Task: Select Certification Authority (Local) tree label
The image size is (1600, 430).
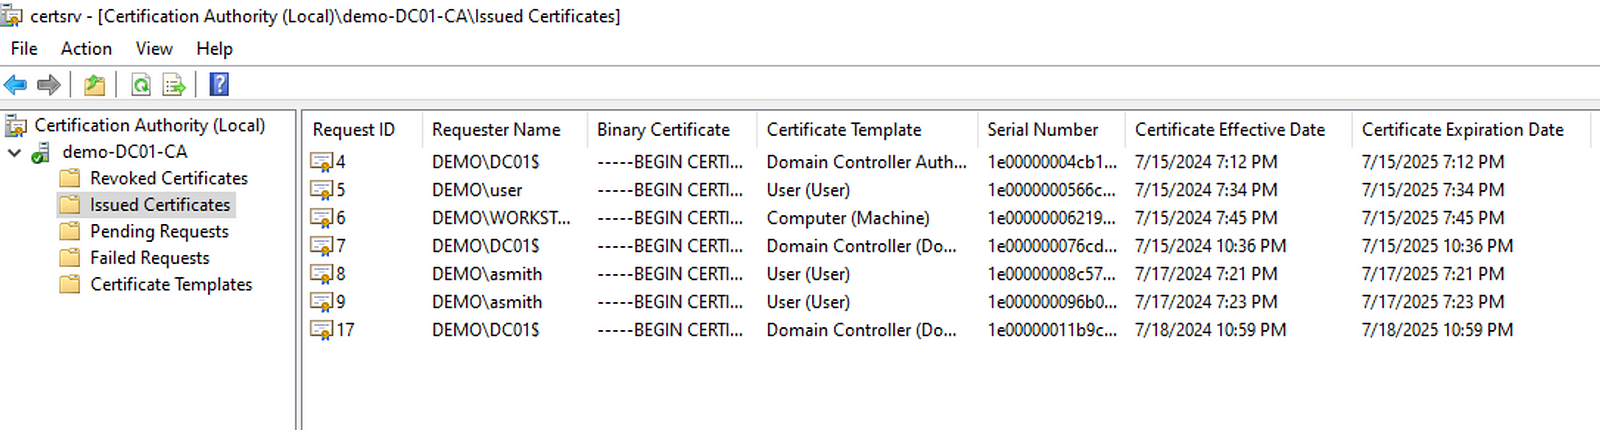Action: [150, 125]
